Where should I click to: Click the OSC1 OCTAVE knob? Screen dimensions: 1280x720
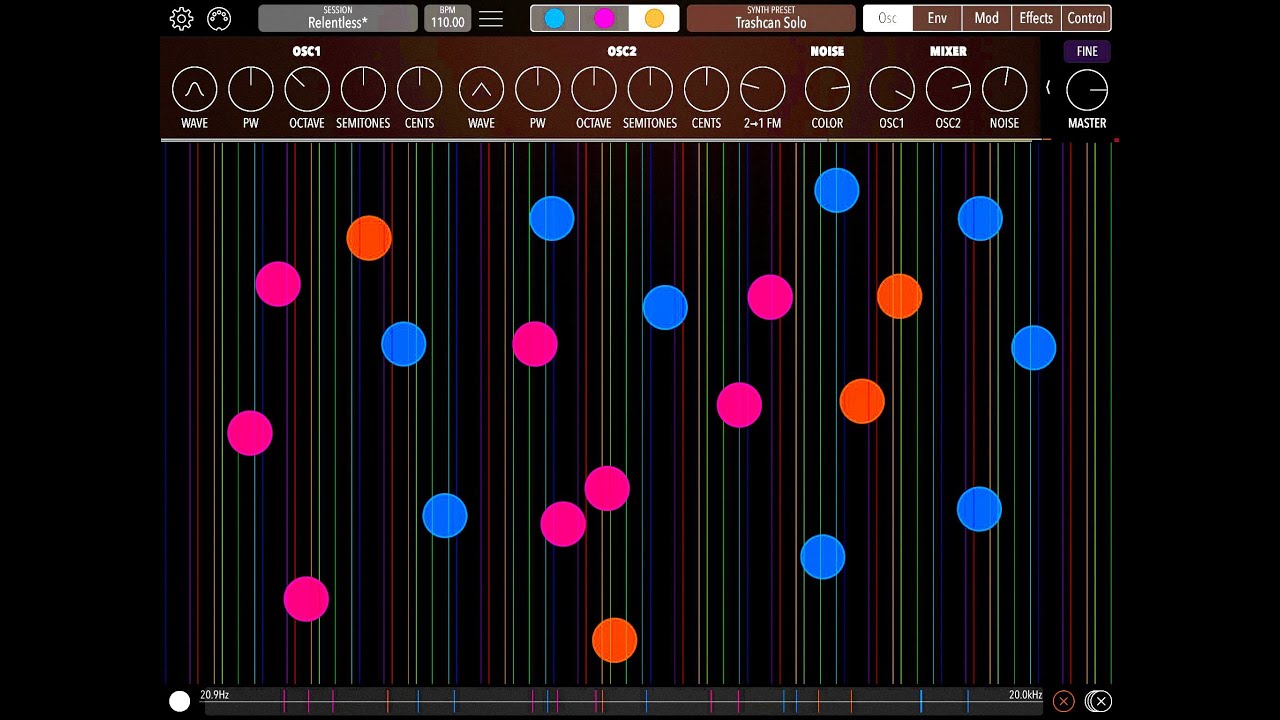[307, 90]
